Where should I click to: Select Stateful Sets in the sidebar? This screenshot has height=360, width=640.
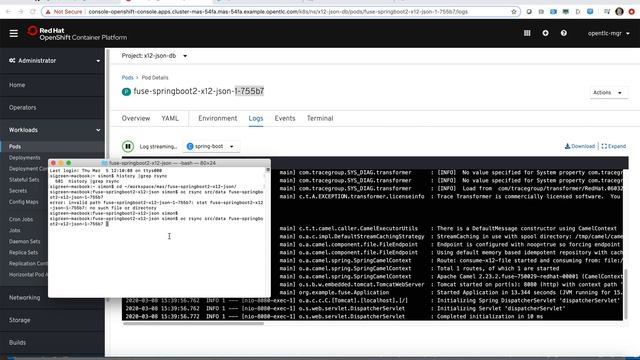24,180
